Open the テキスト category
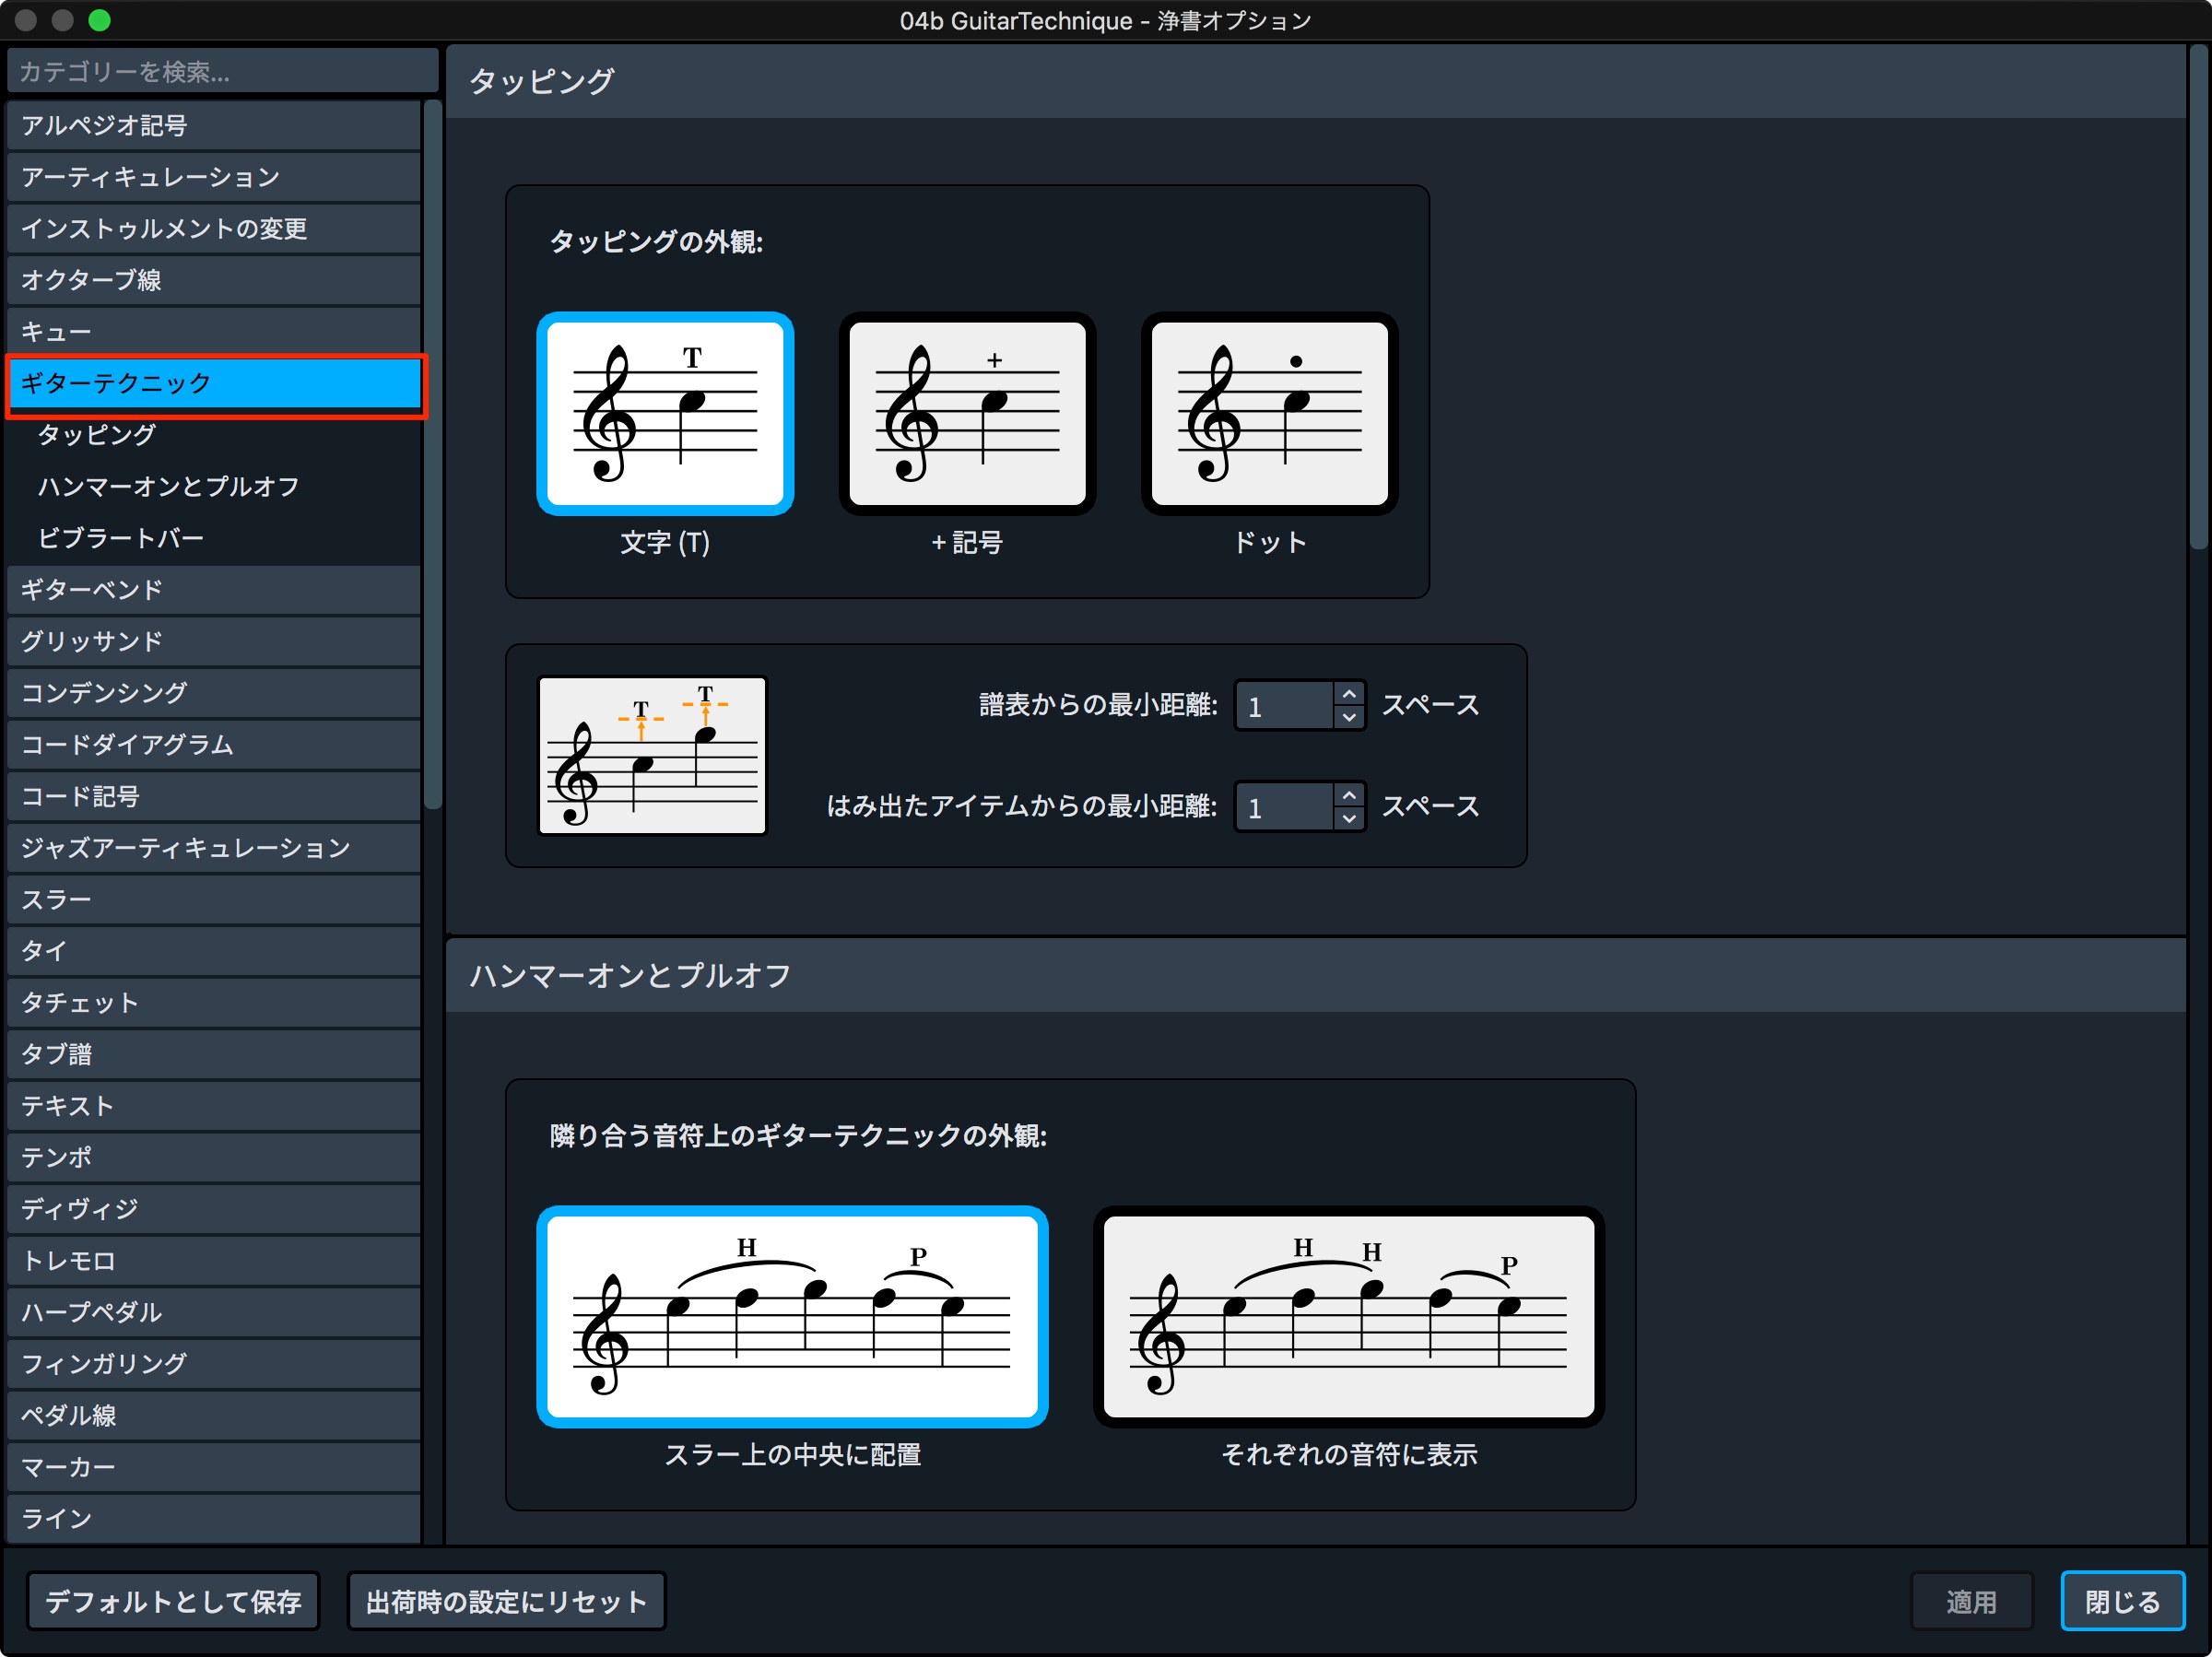Viewport: 2212px width, 1657px height. (x=213, y=1106)
